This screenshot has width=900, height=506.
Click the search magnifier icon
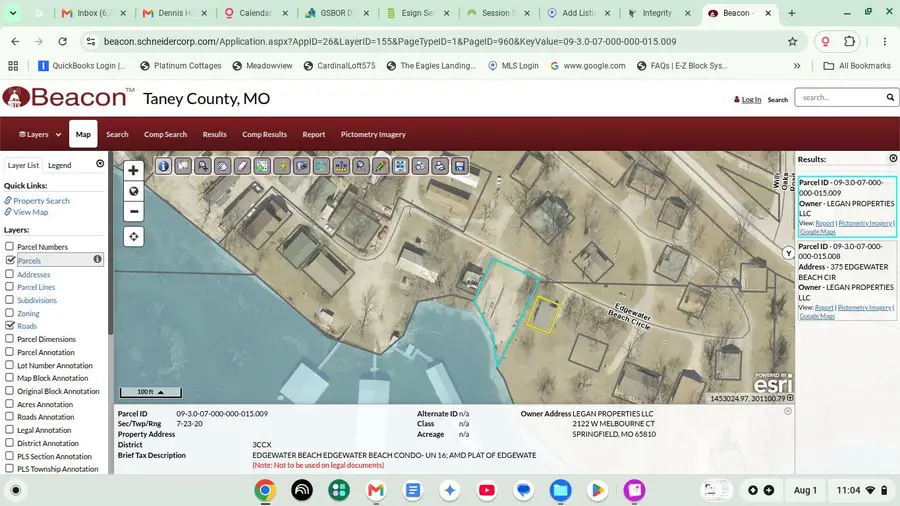(890, 98)
